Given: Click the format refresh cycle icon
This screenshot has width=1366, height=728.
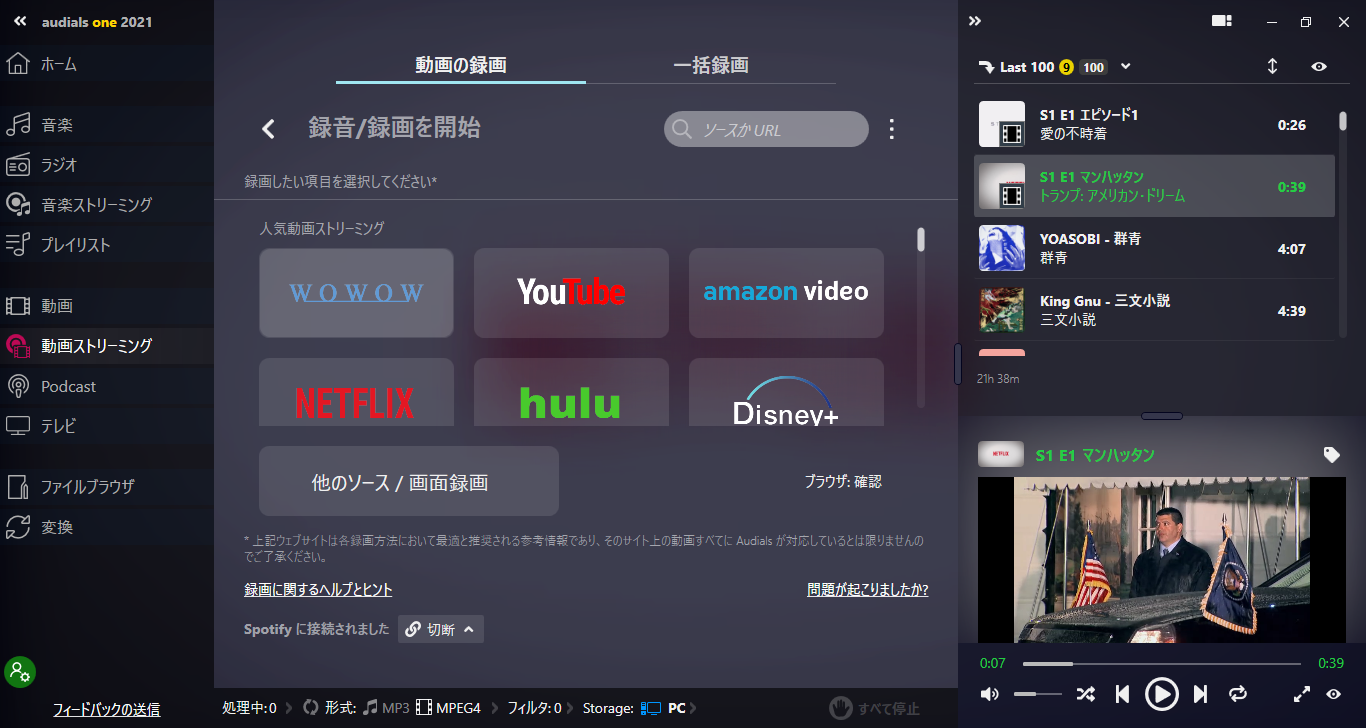Looking at the screenshot, I should click(310, 708).
